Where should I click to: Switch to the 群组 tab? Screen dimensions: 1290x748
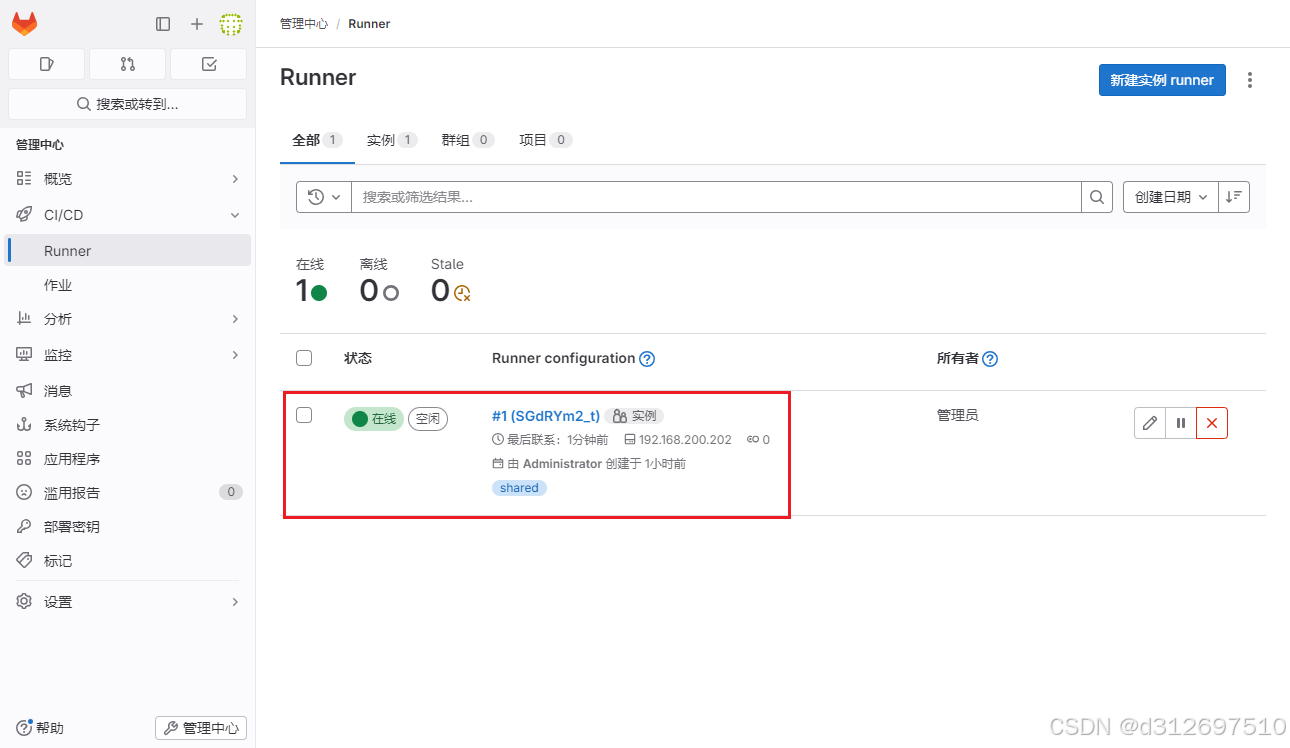pos(468,140)
